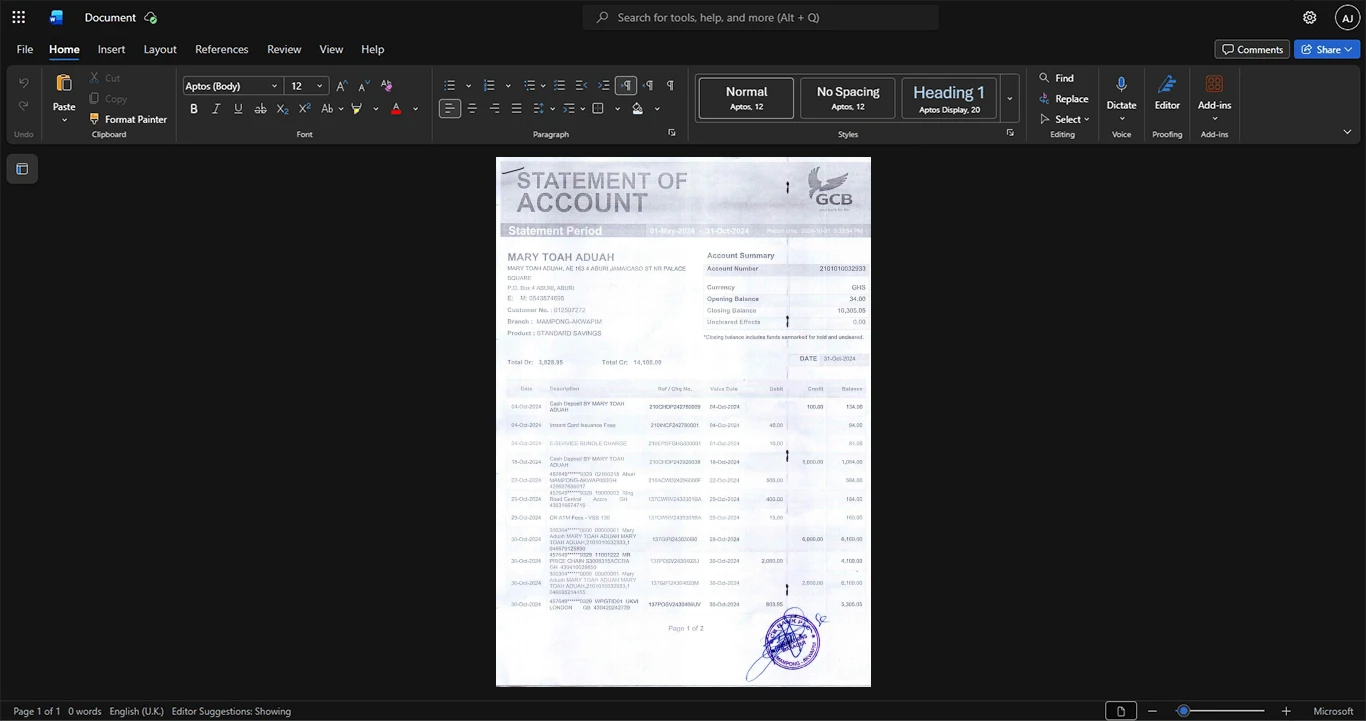This screenshot has height=721, width=1366.
Task: Click the Format Painter tool
Action: [x=128, y=119]
